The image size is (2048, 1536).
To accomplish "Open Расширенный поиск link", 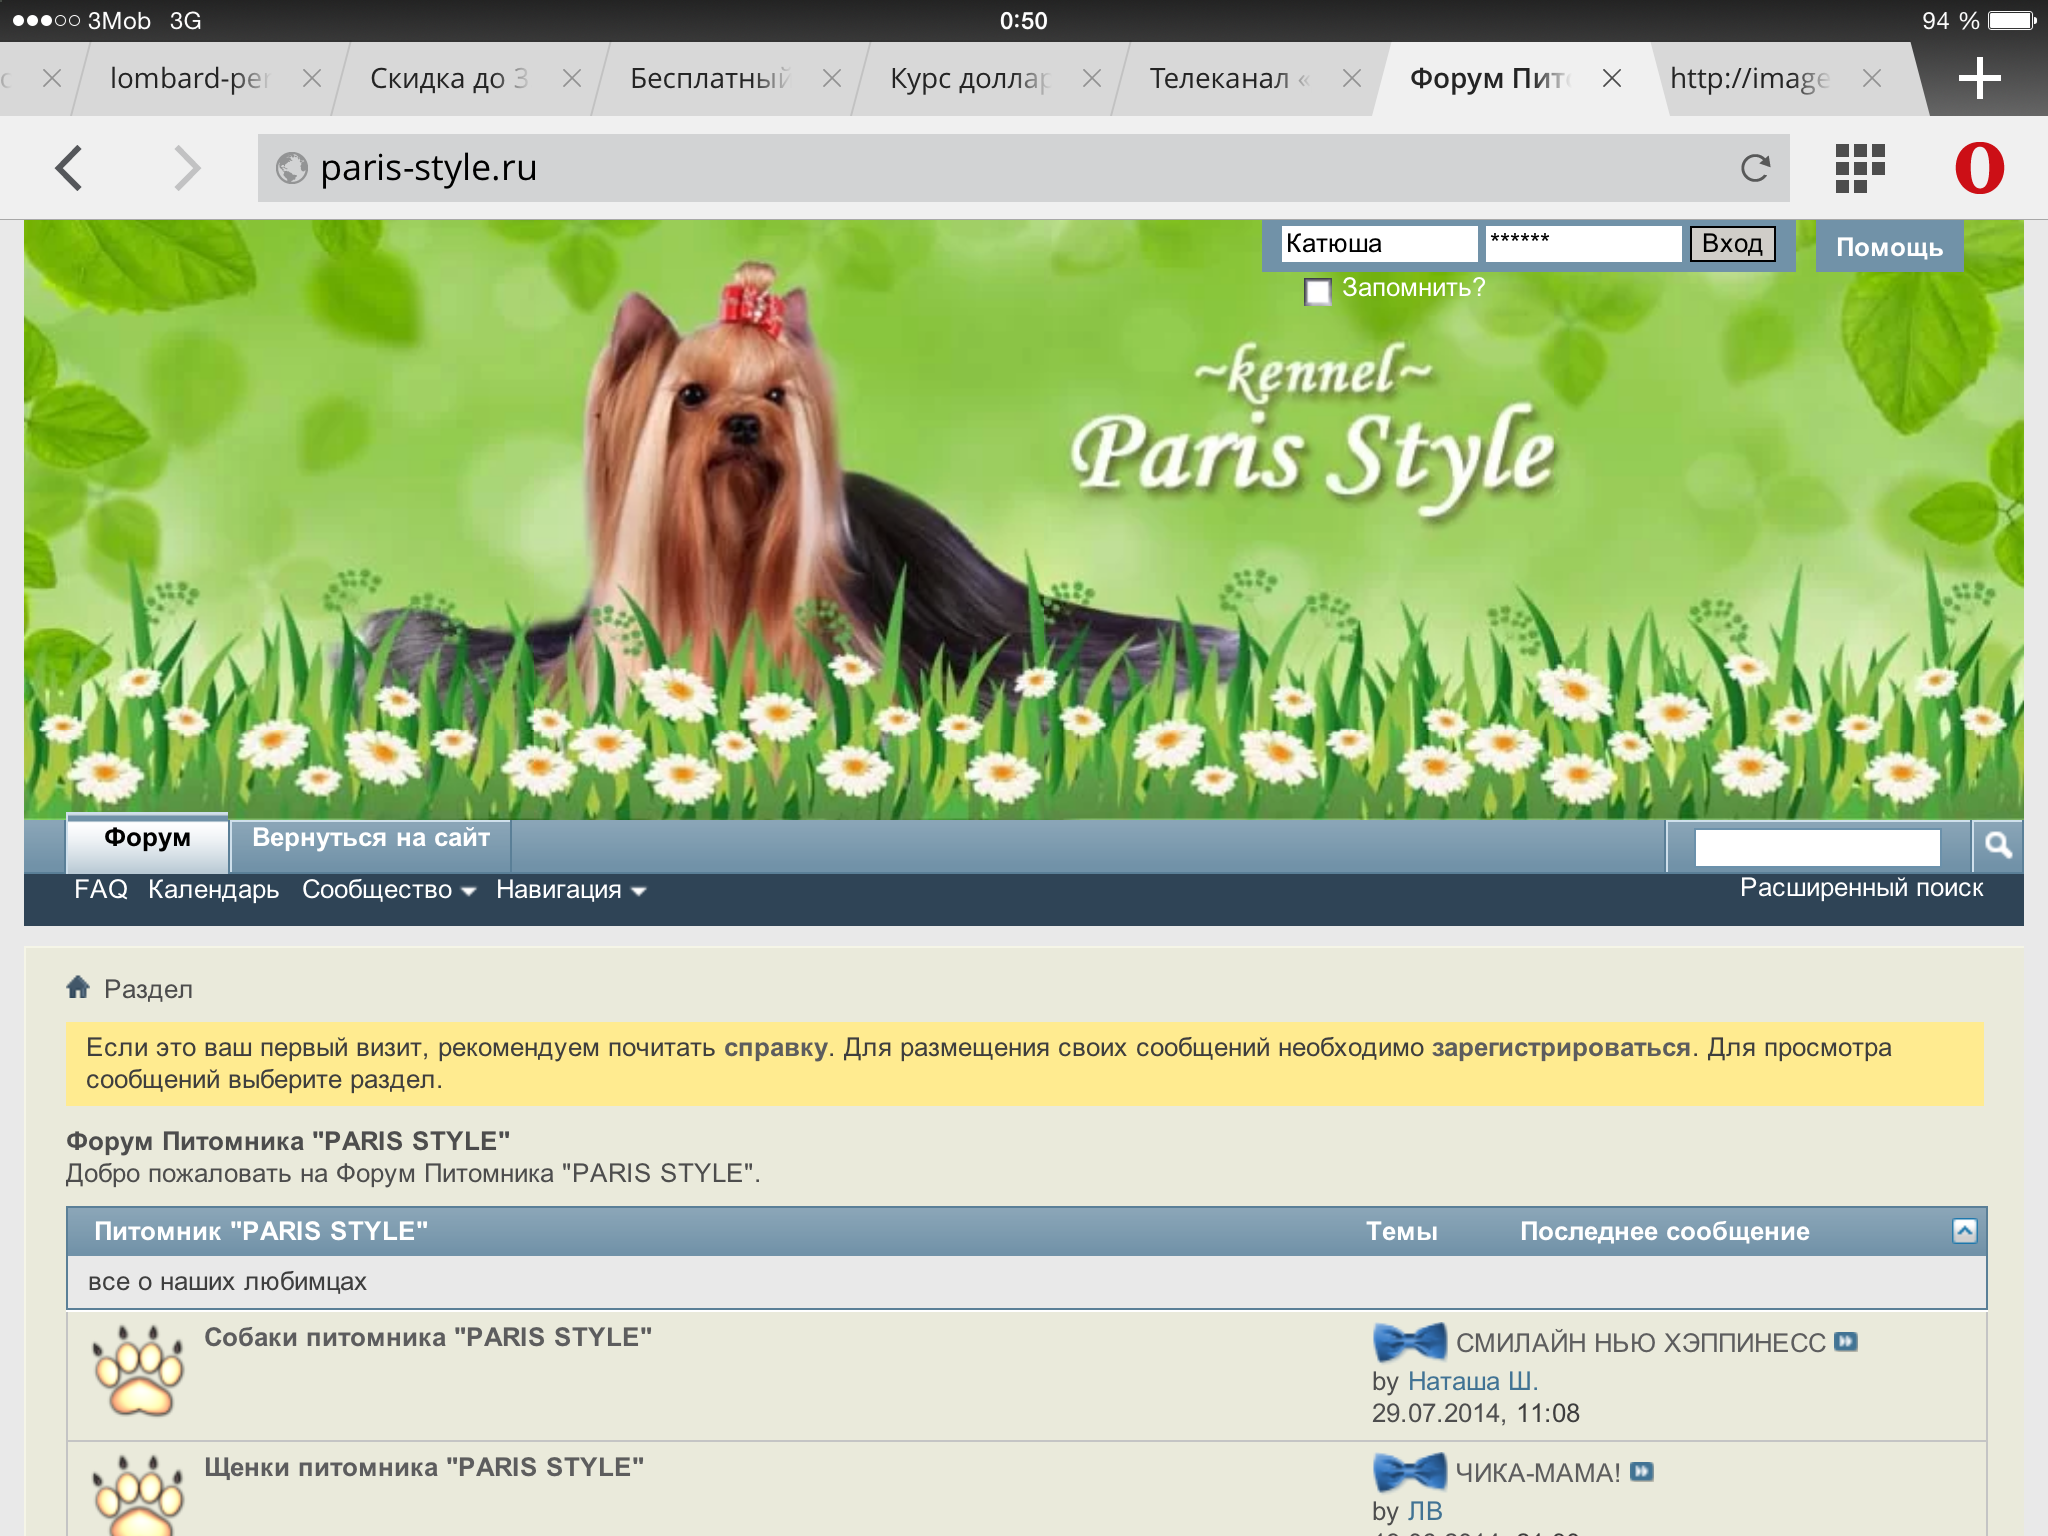I will tap(1861, 888).
